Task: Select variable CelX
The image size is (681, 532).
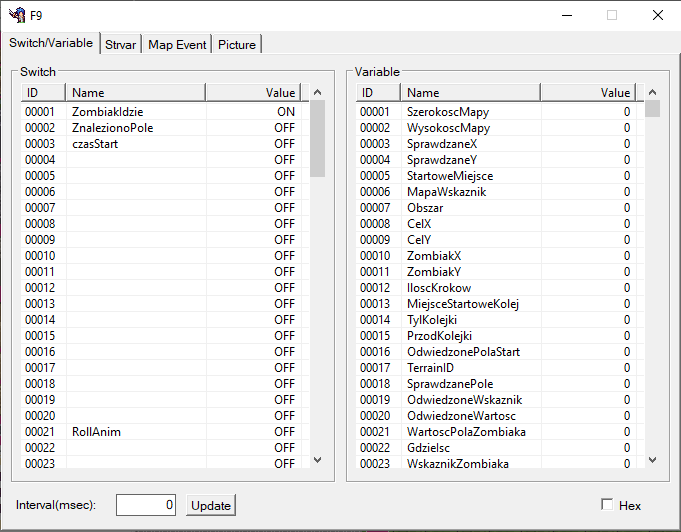Action: coord(500,224)
